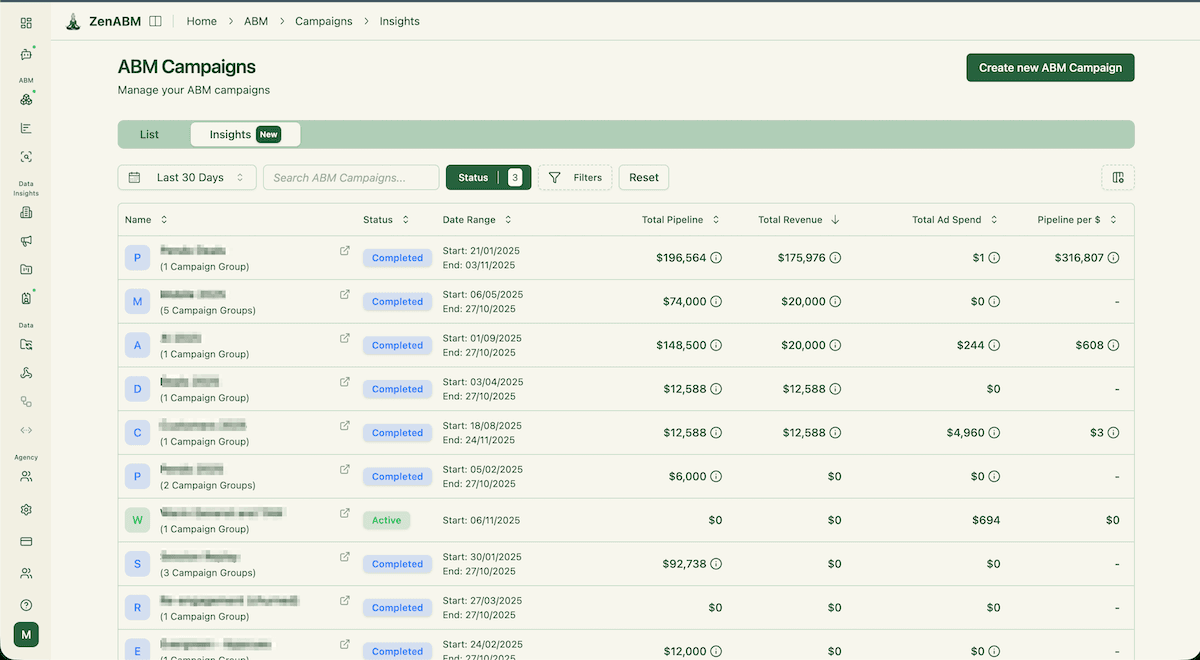Click the external link icon beside the first campaign
Screen dimensions: 1200x660
(345, 250)
